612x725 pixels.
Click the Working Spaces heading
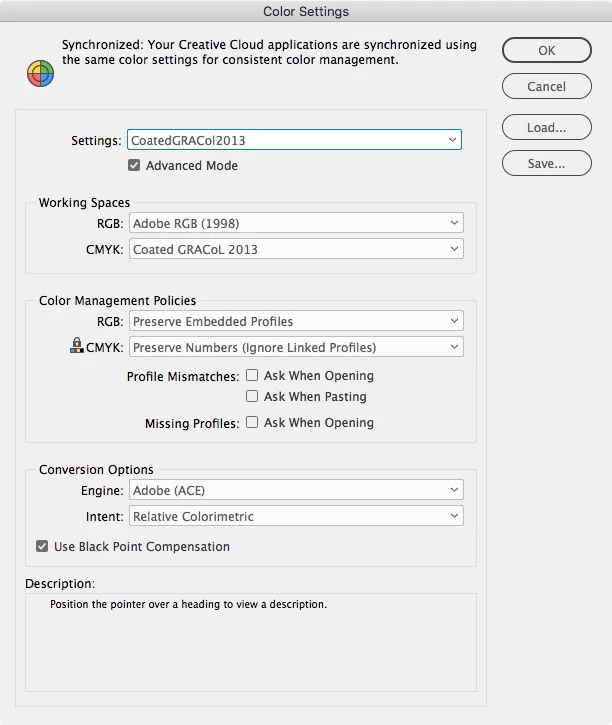pyautogui.click(x=84, y=203)
